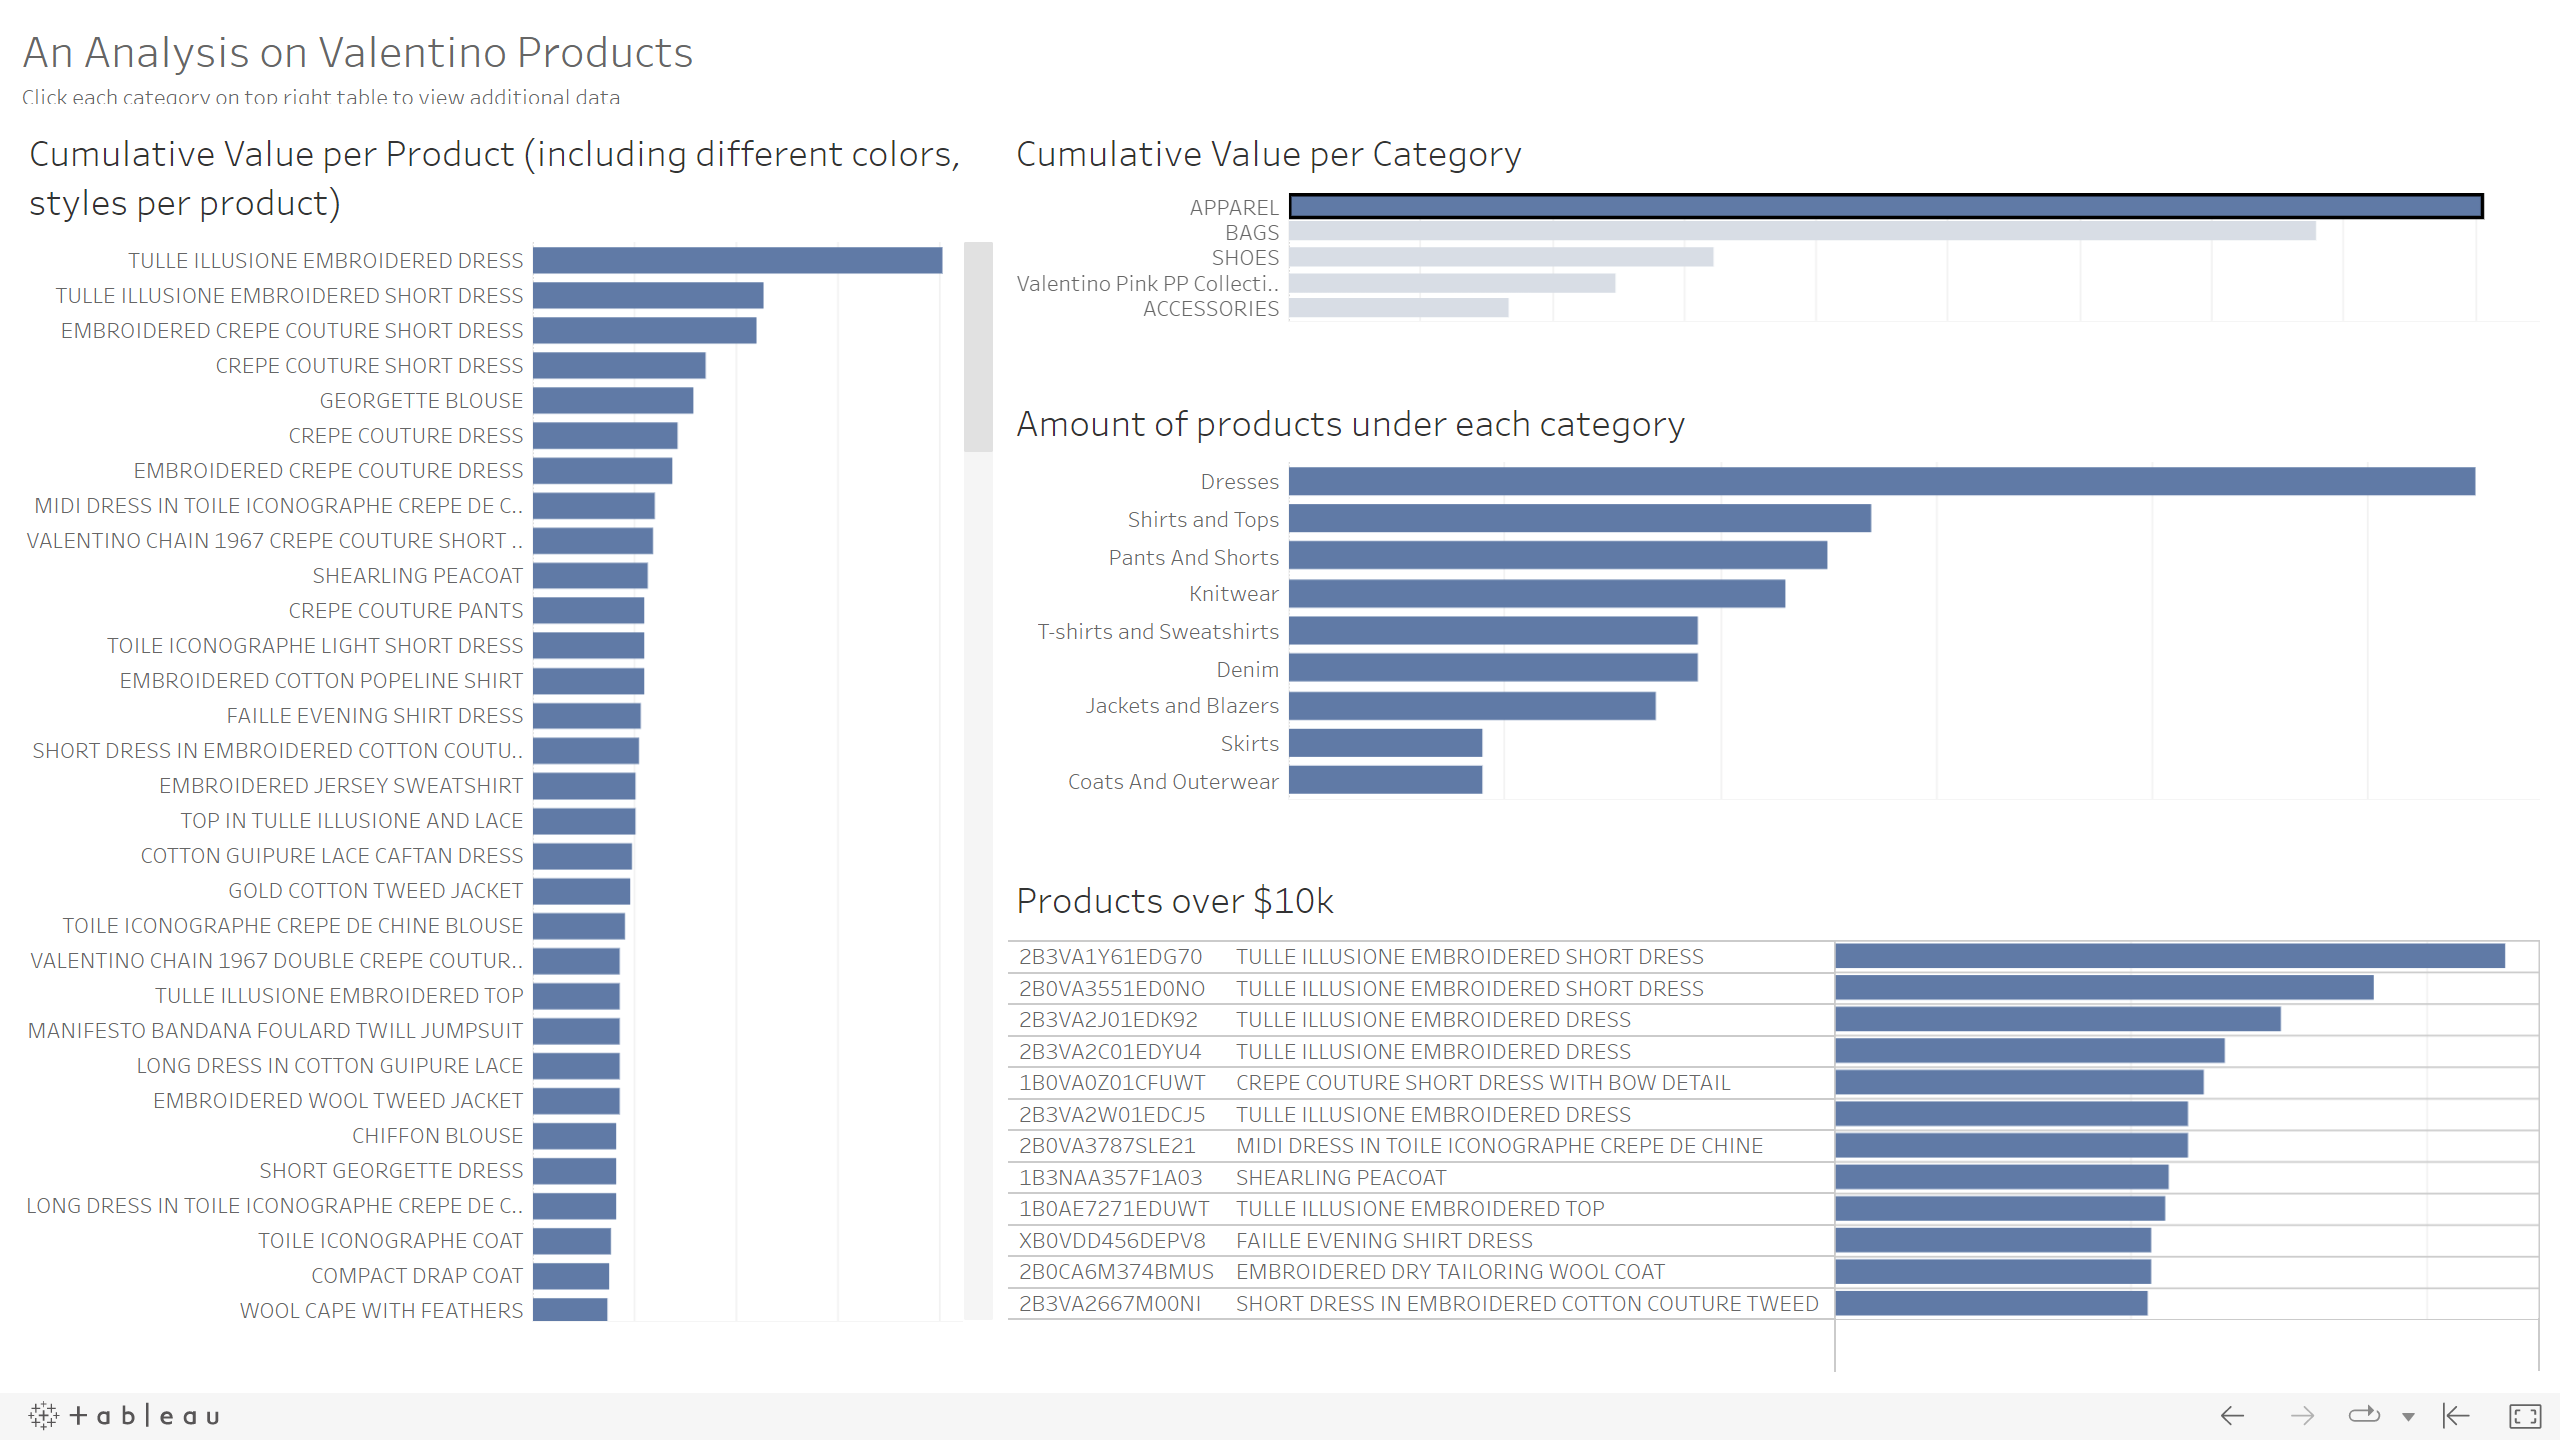Click product code 1B3NAA357F1A03
This screenshot has height=1440, width=2560.
[1110, 1177]
